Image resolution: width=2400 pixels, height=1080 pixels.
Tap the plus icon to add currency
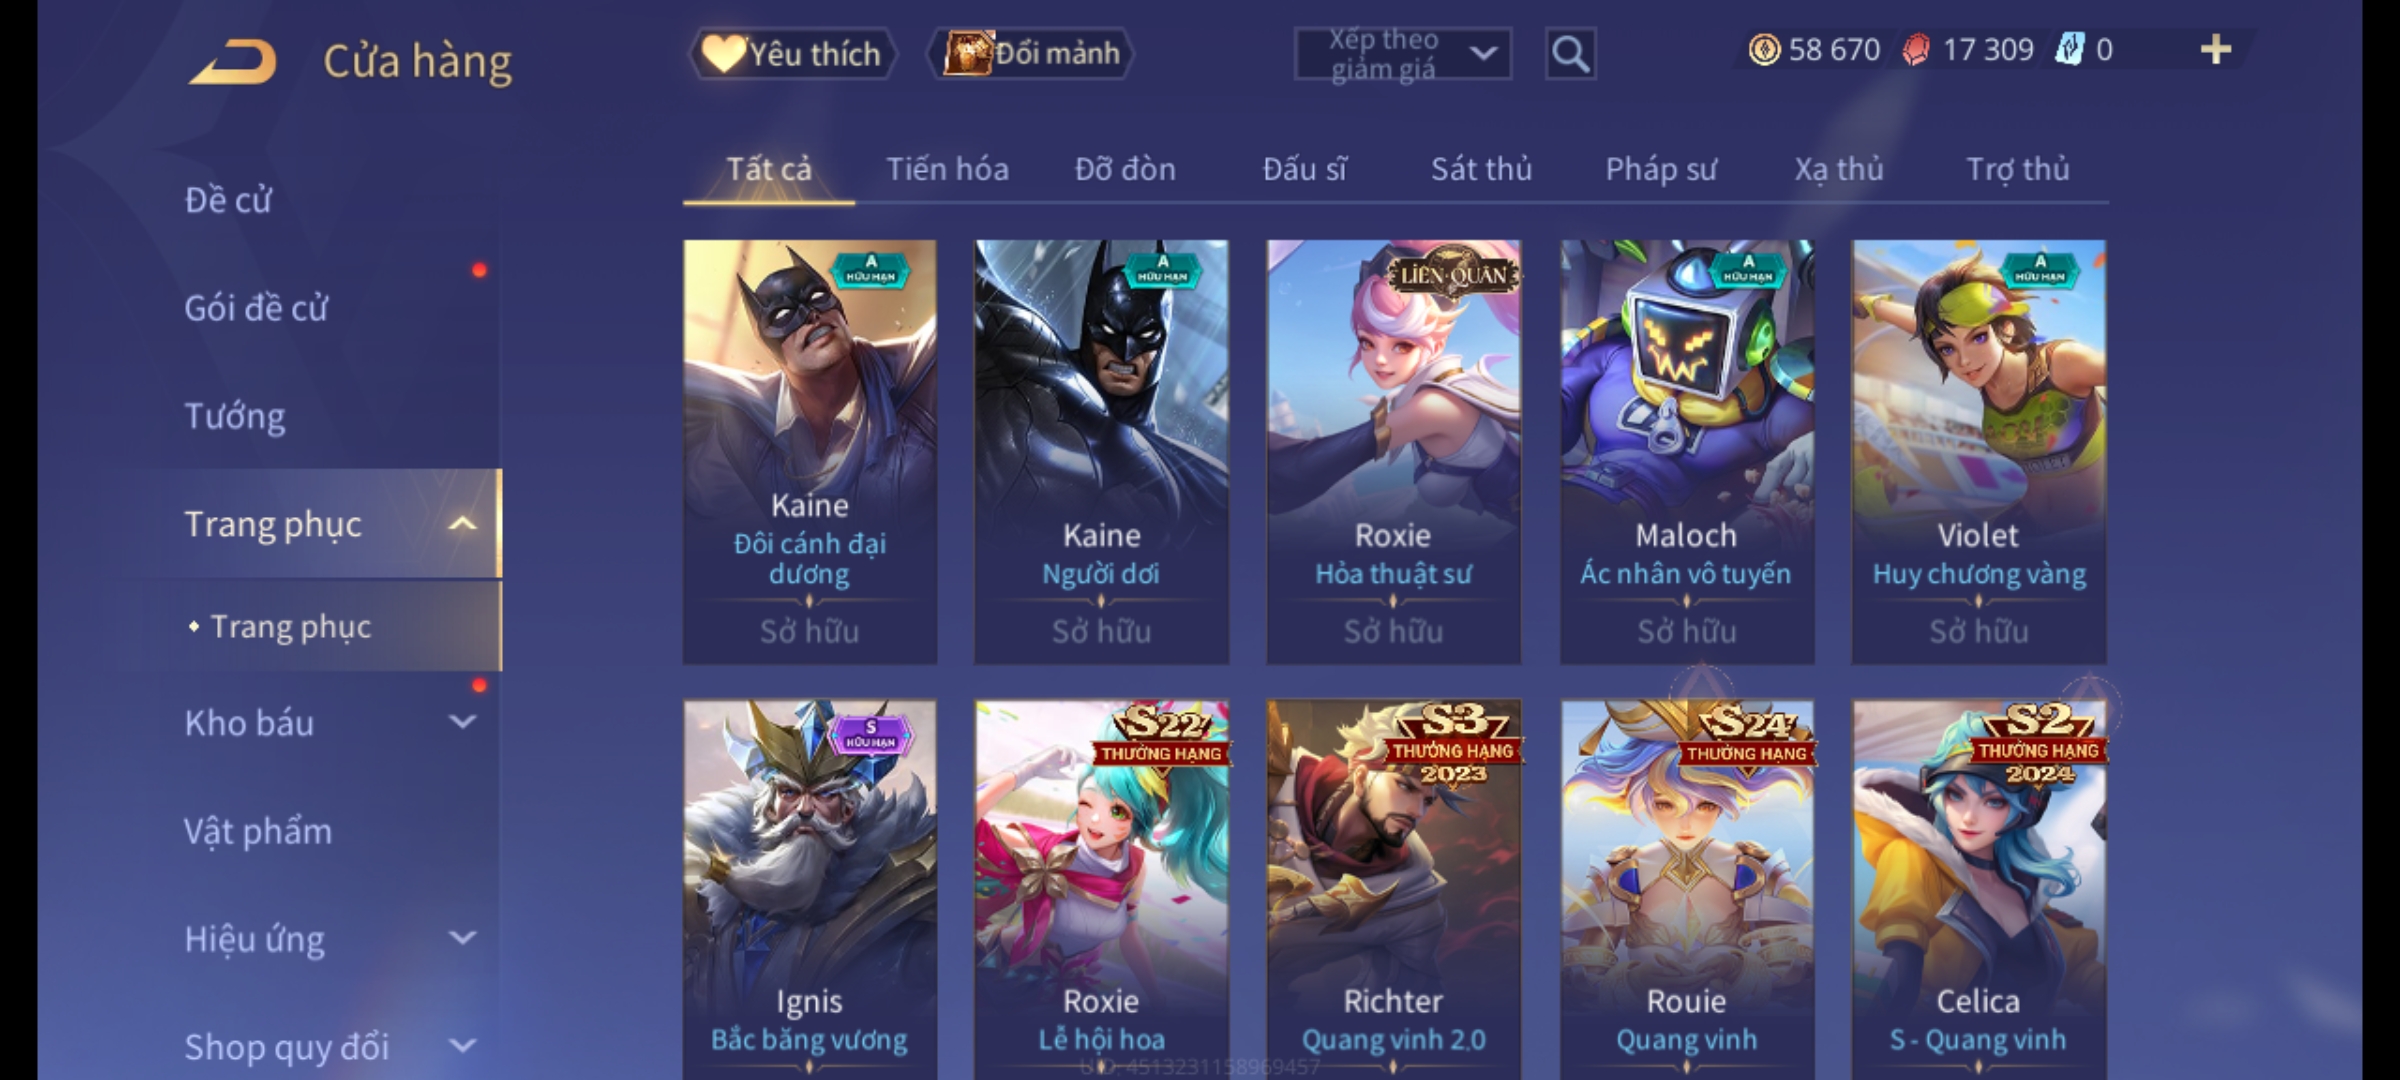tap(2216, 49)
